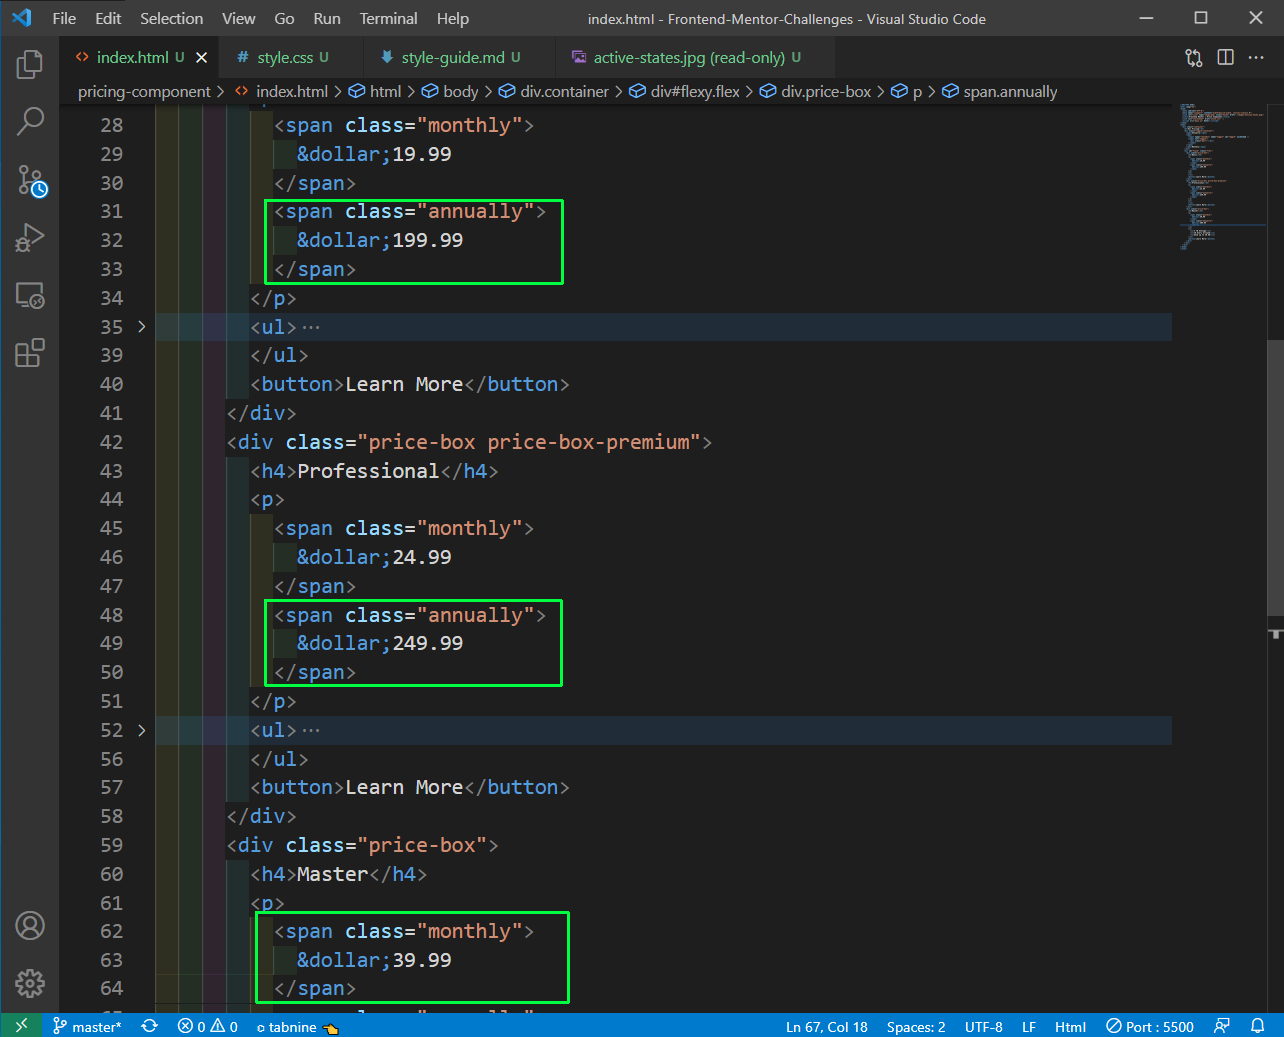This screenshot has height=1037, width=1284.
Task: Open the Accounts icon in activity bar
Action: click(x=30, y=926)
